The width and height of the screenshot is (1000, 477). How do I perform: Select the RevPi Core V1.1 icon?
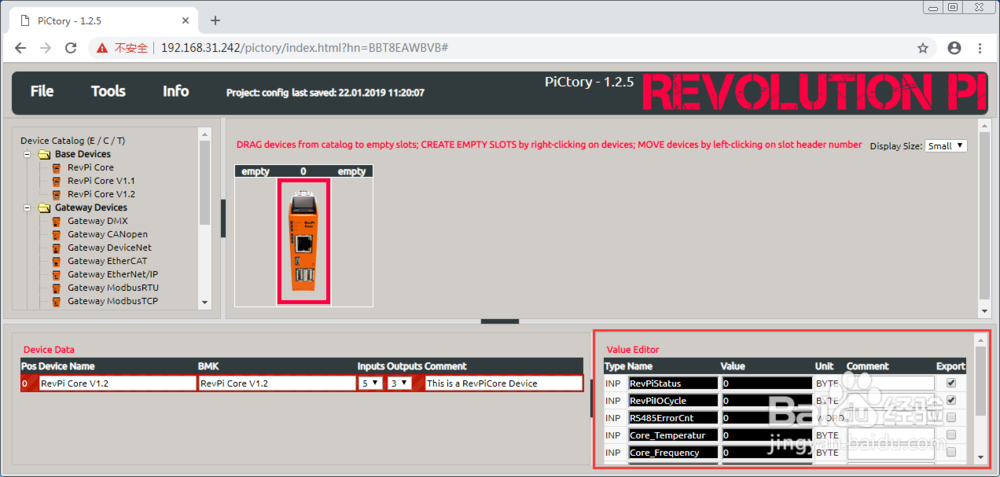pos(56,181)
